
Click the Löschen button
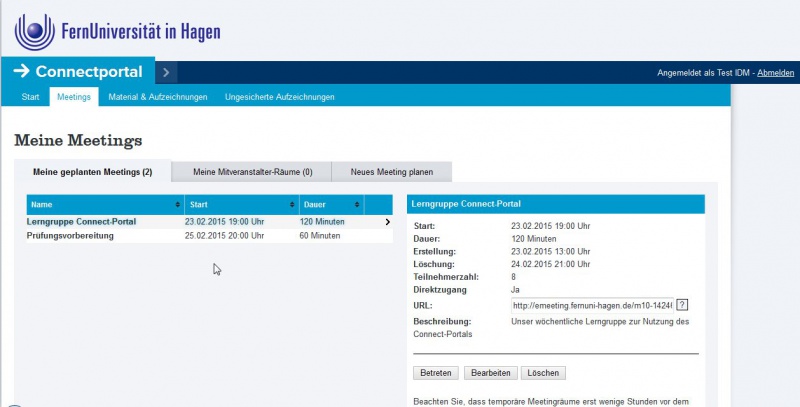coord(543,373)
